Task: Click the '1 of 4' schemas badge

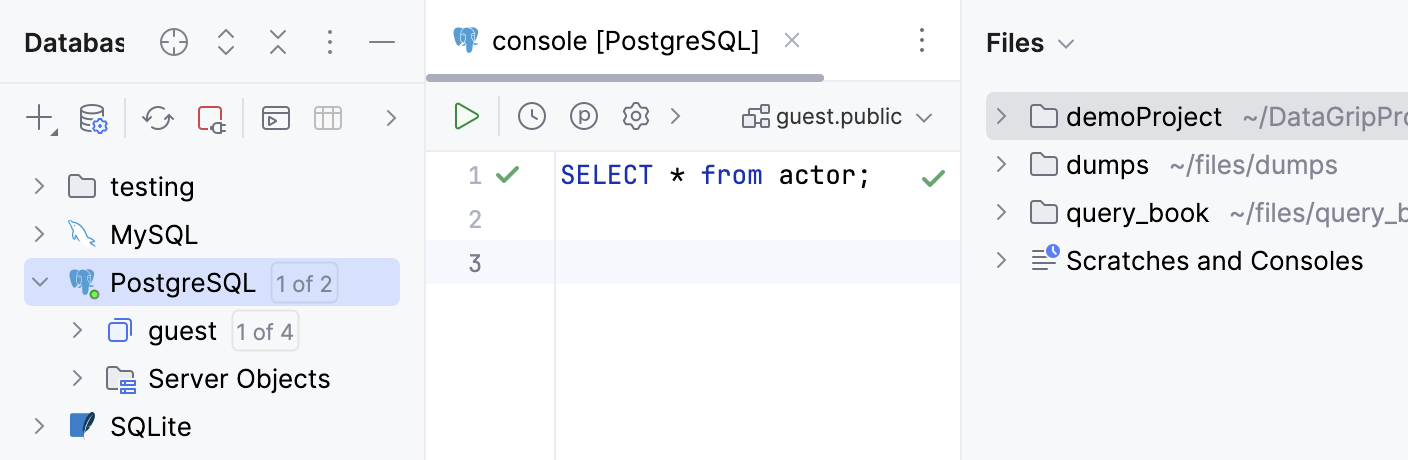Action: click(x=265, y=331)
